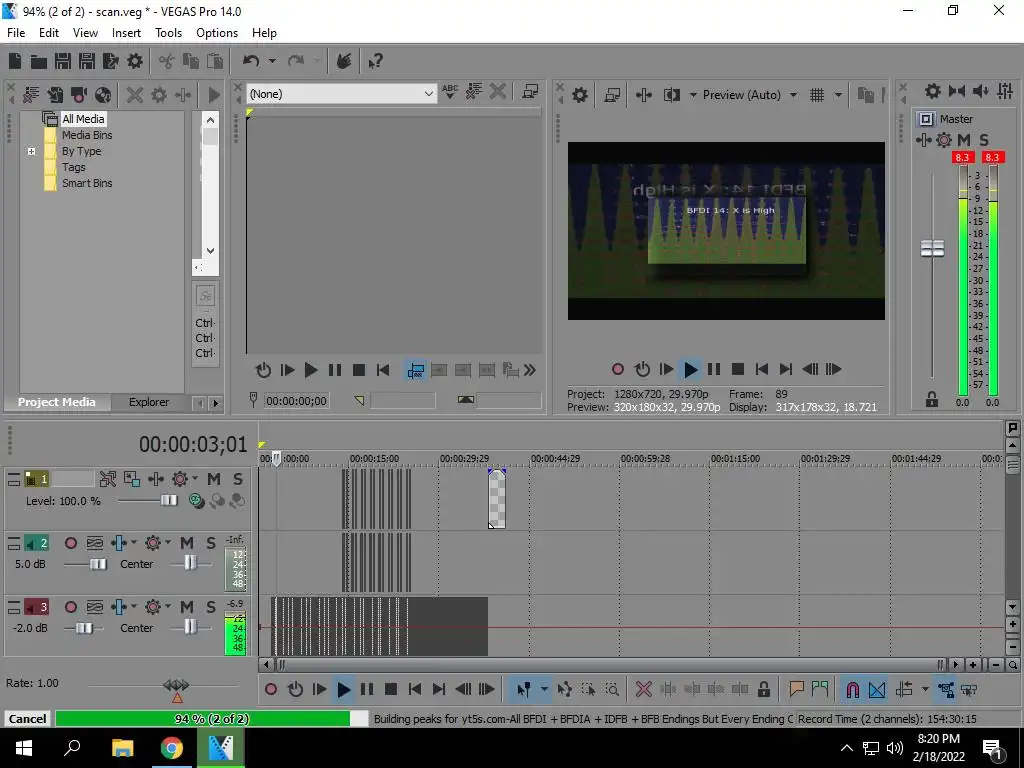Image resolution: width=1024 pixels, height=768 pixels.
Task: Mute video track 1 with M button
Action: pos(214,479)
